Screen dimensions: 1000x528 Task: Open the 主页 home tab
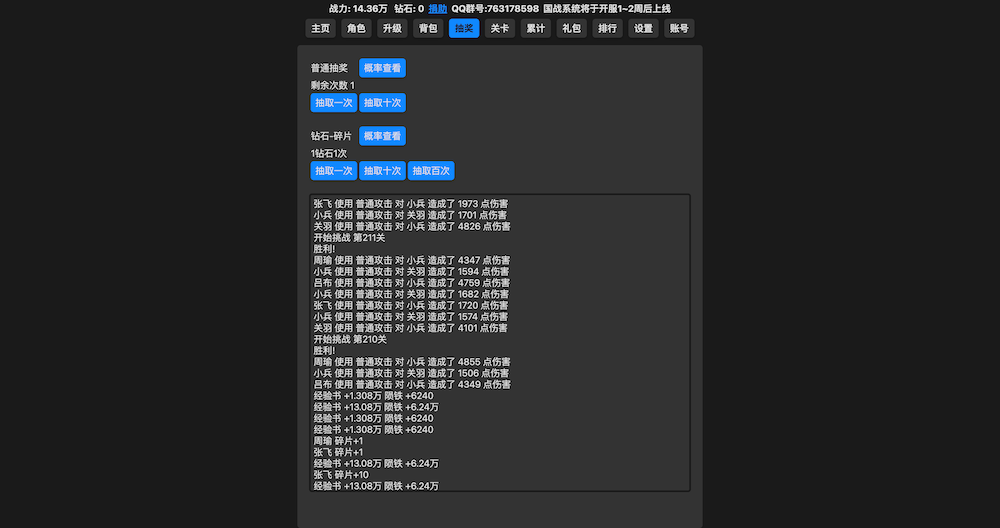[x=319, y=28]
